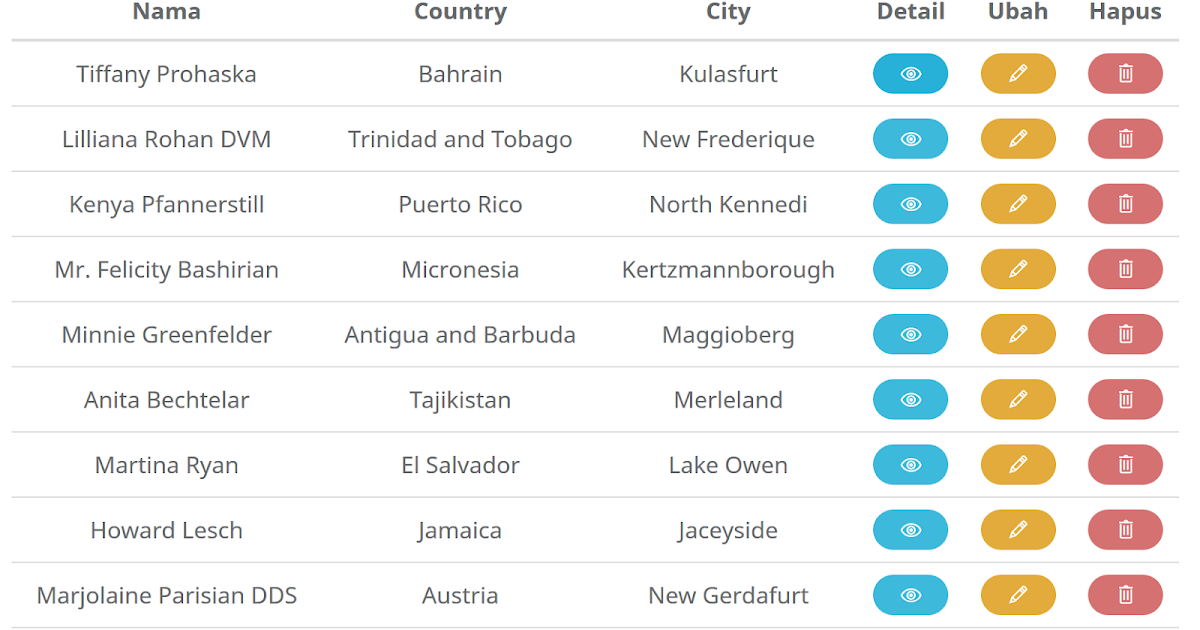The image size is (1200, 630).
Task: Delete Kenya Pfannerstill's row
Action: (1125, 204)
